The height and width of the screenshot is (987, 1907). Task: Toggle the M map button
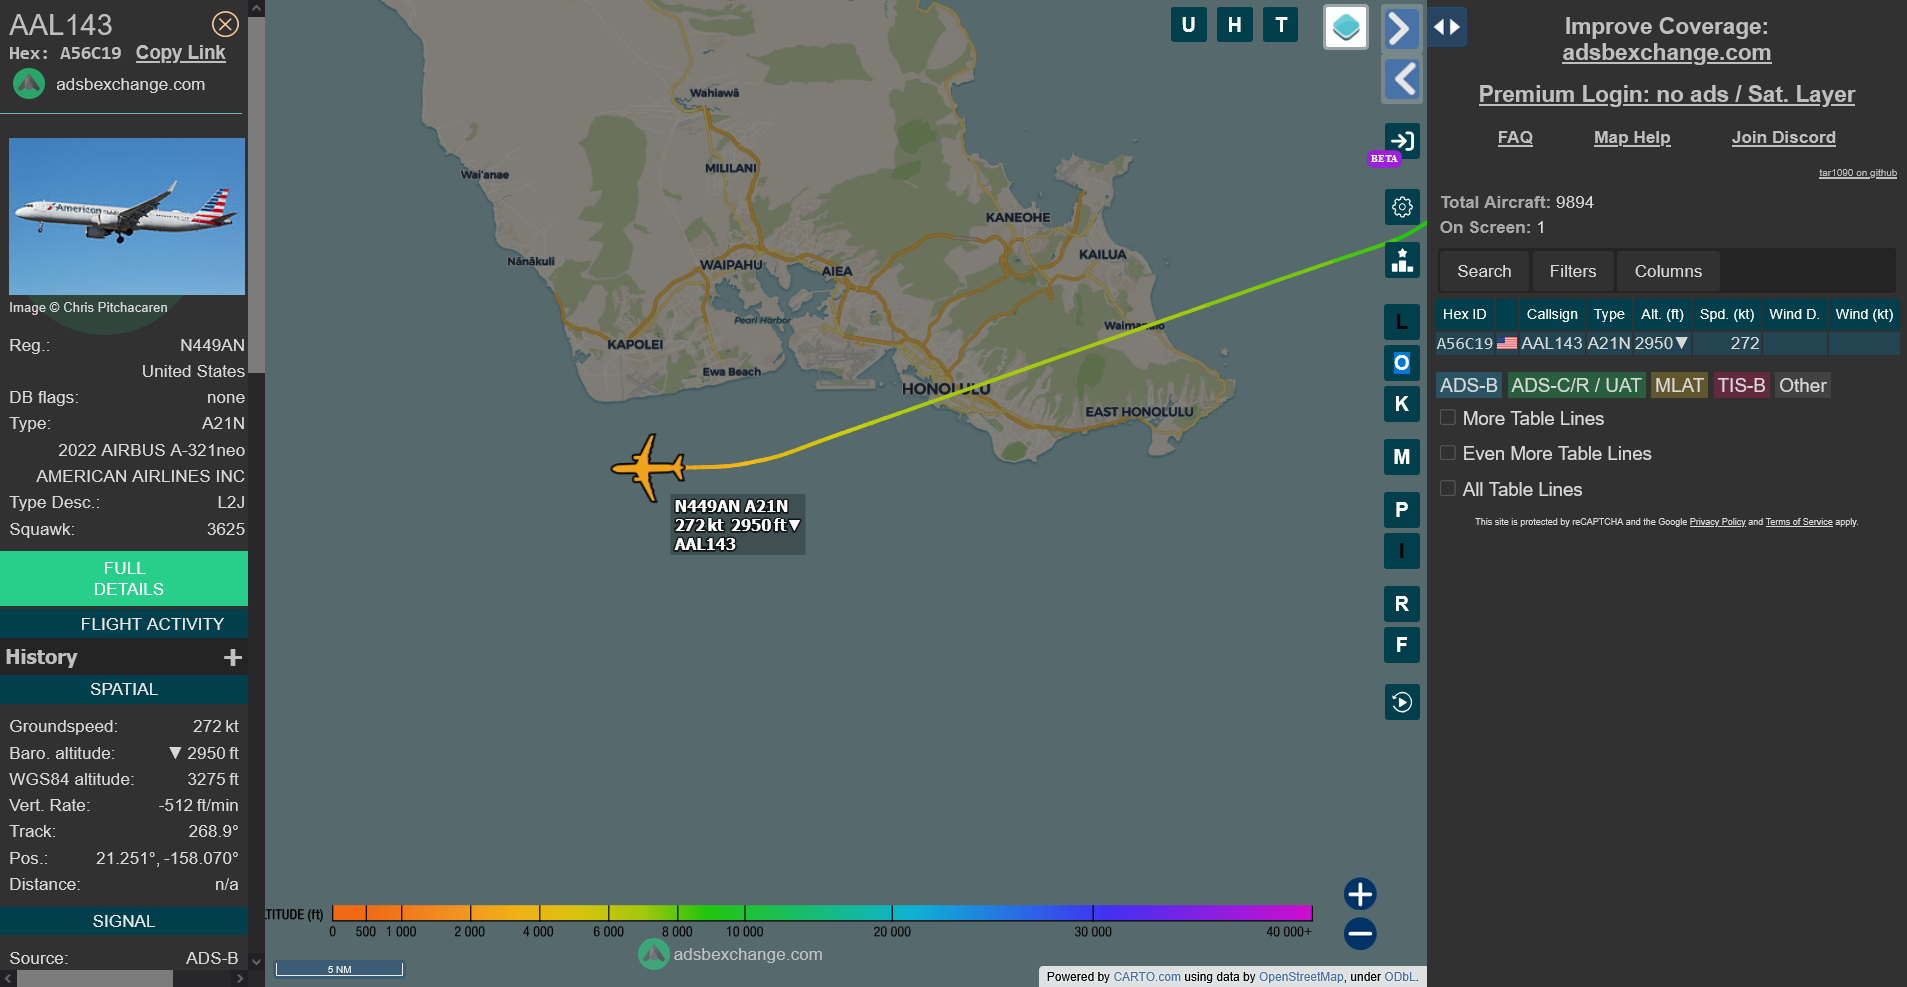coord(1402,457)
